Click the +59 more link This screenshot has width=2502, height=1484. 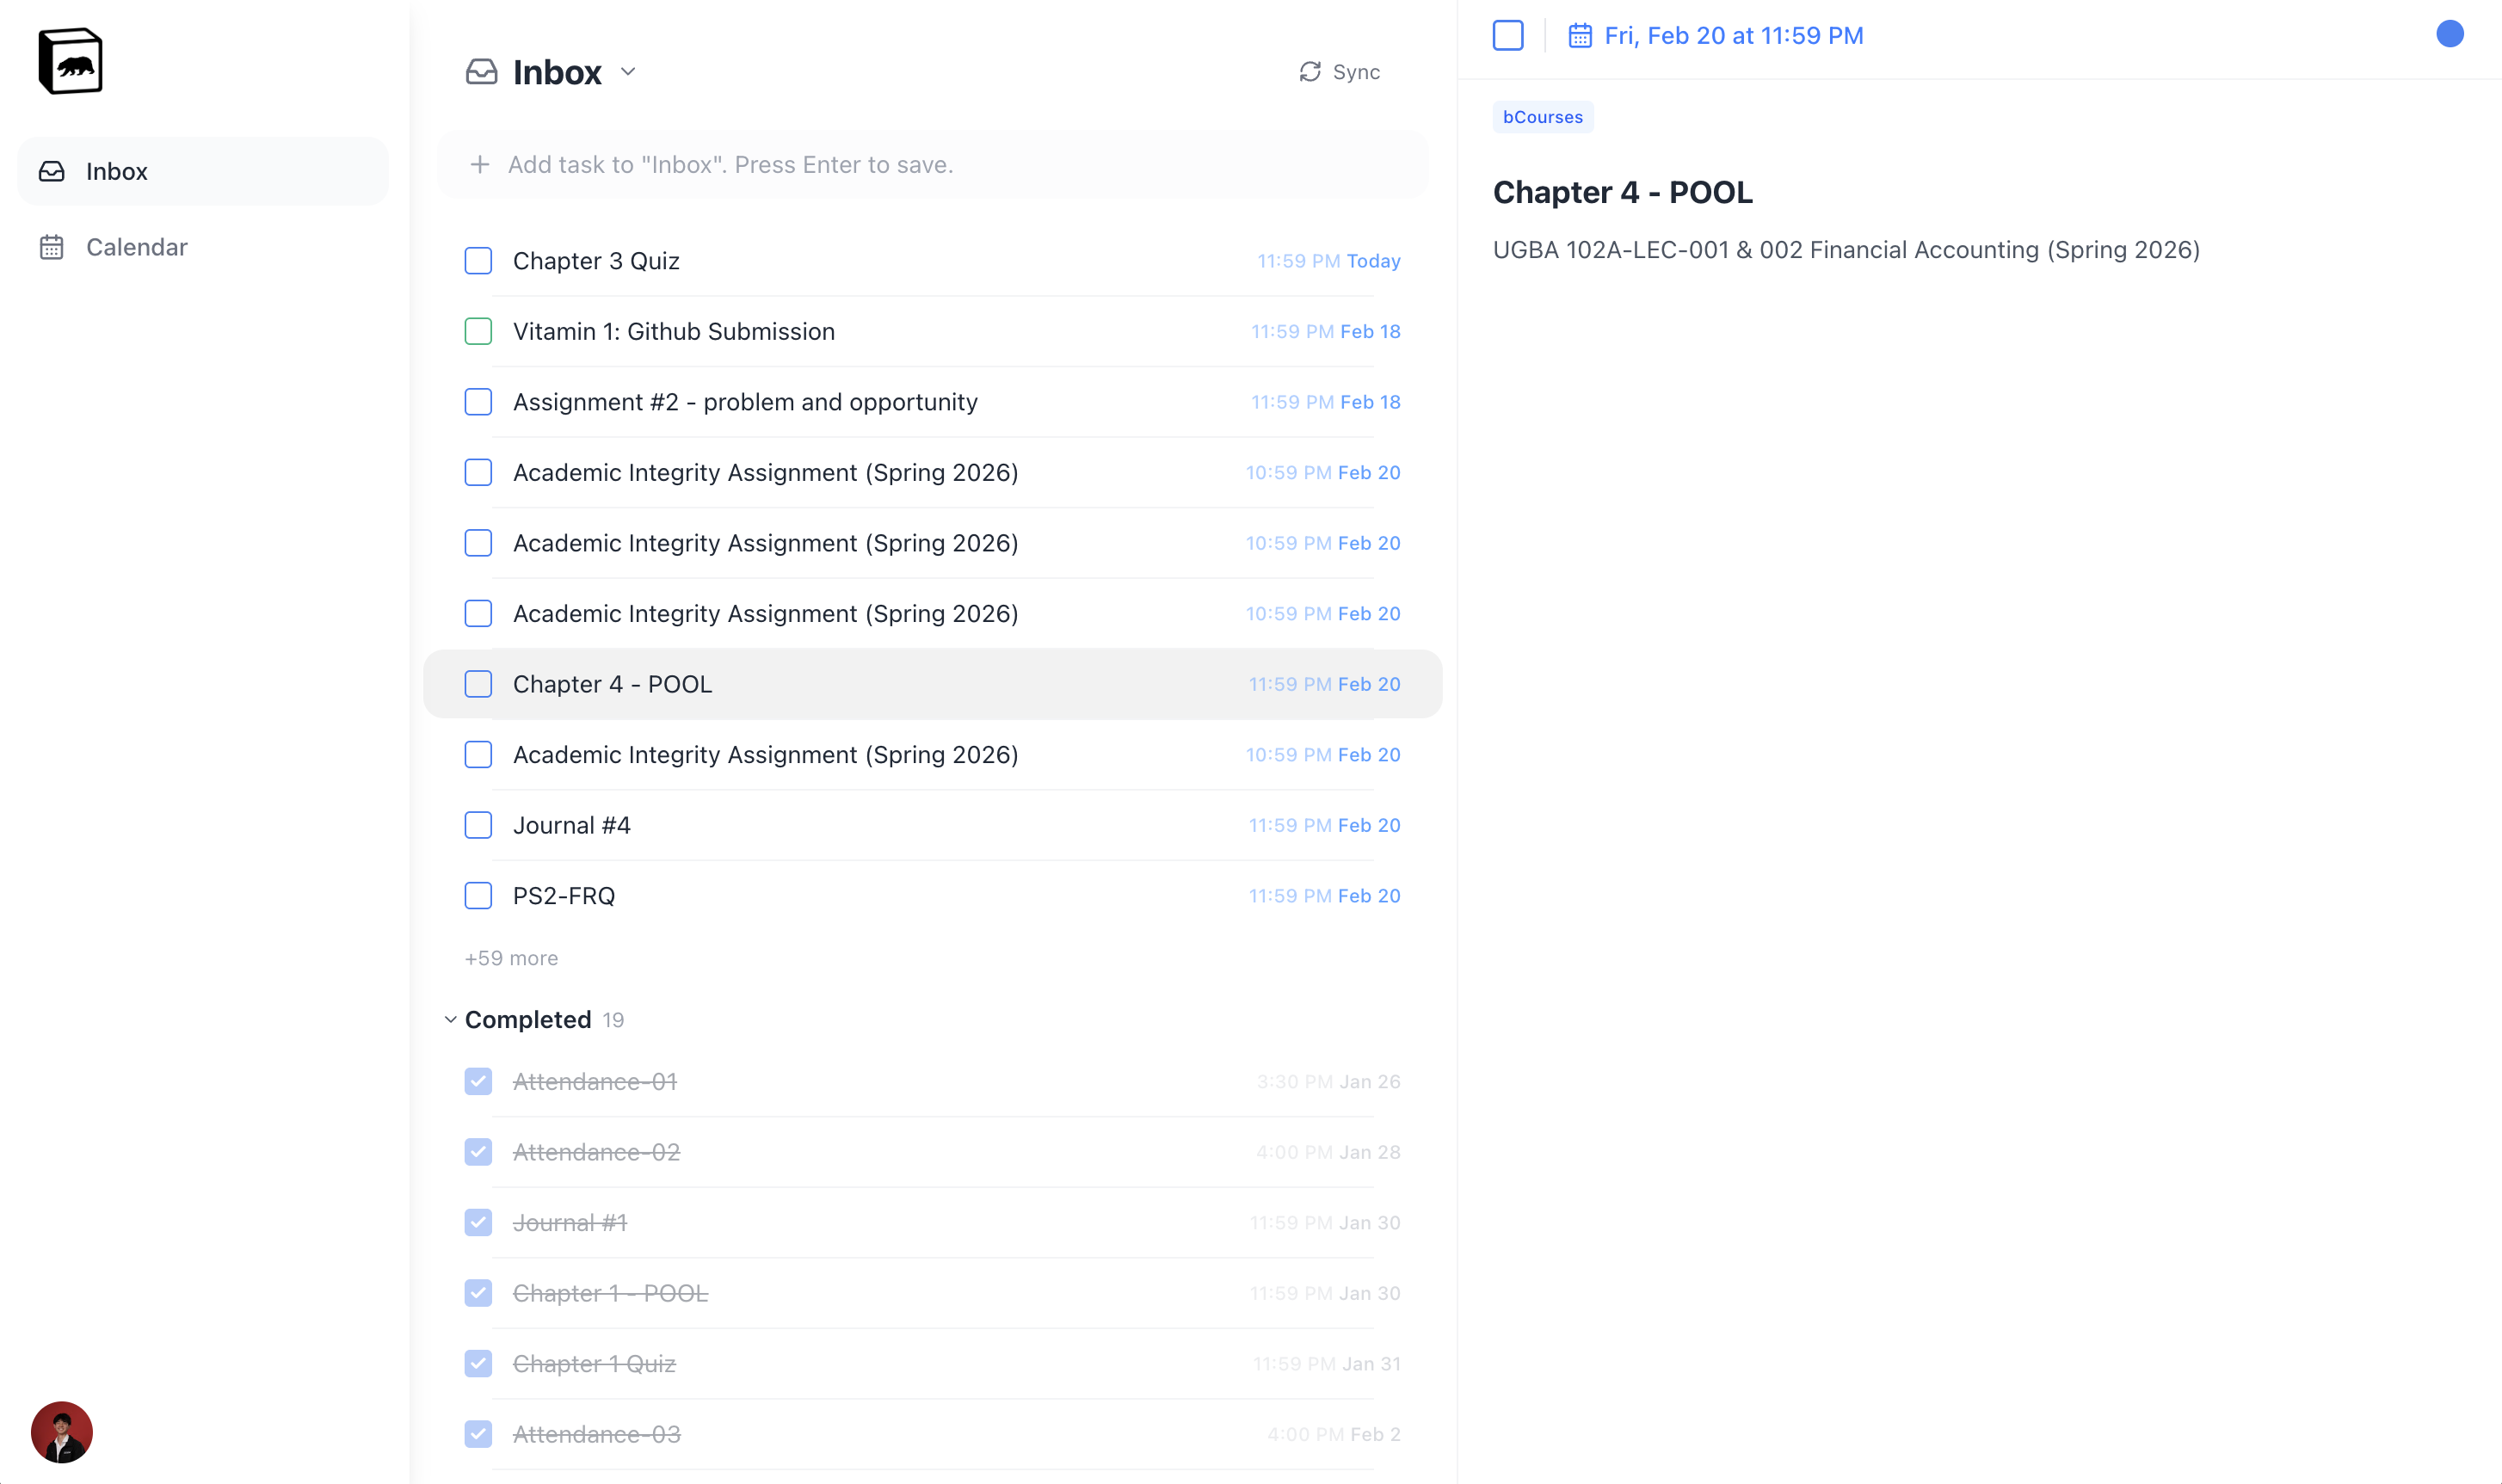click(511, 957)
